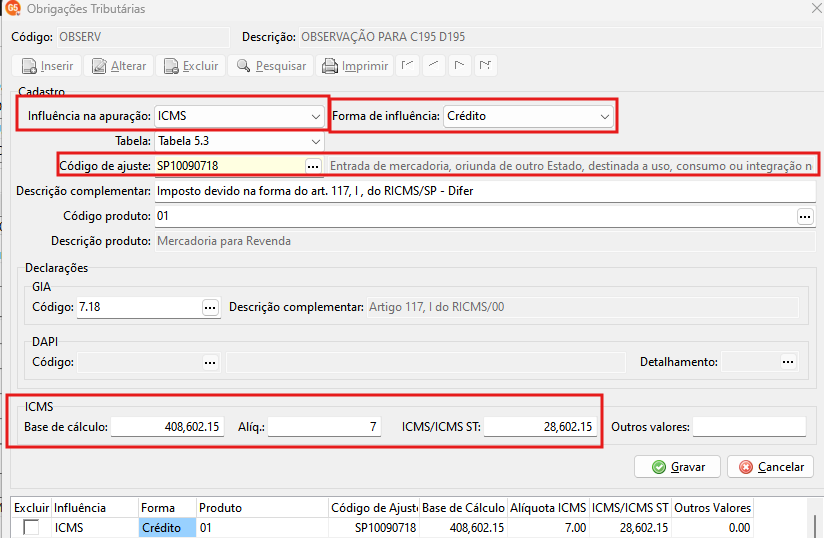Viewport: 824px width, 538px height.
Task: Go to last record navigation icon
Action: tap(486, 66)
